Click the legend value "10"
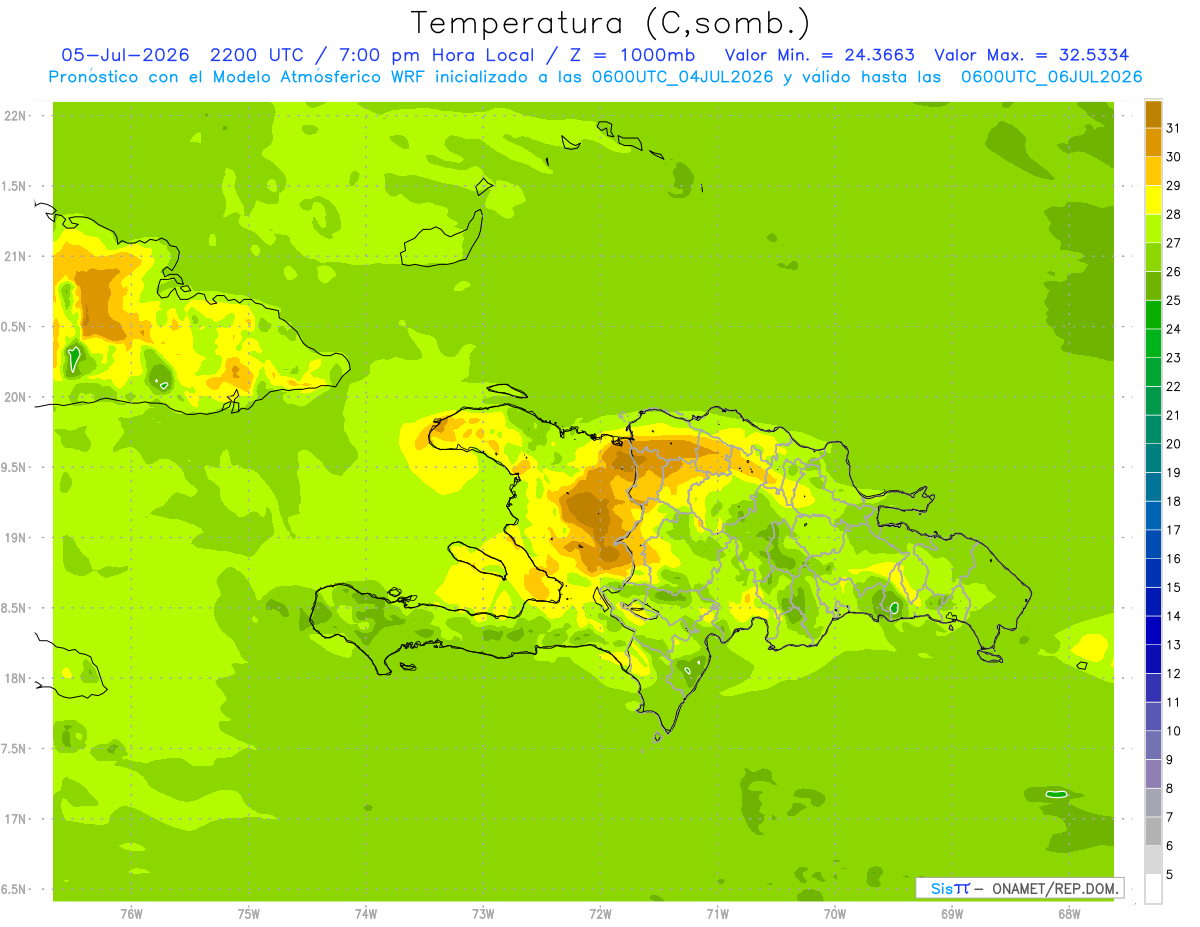The width and height of the screenshot is (1200, 927). pos(1173,731)
